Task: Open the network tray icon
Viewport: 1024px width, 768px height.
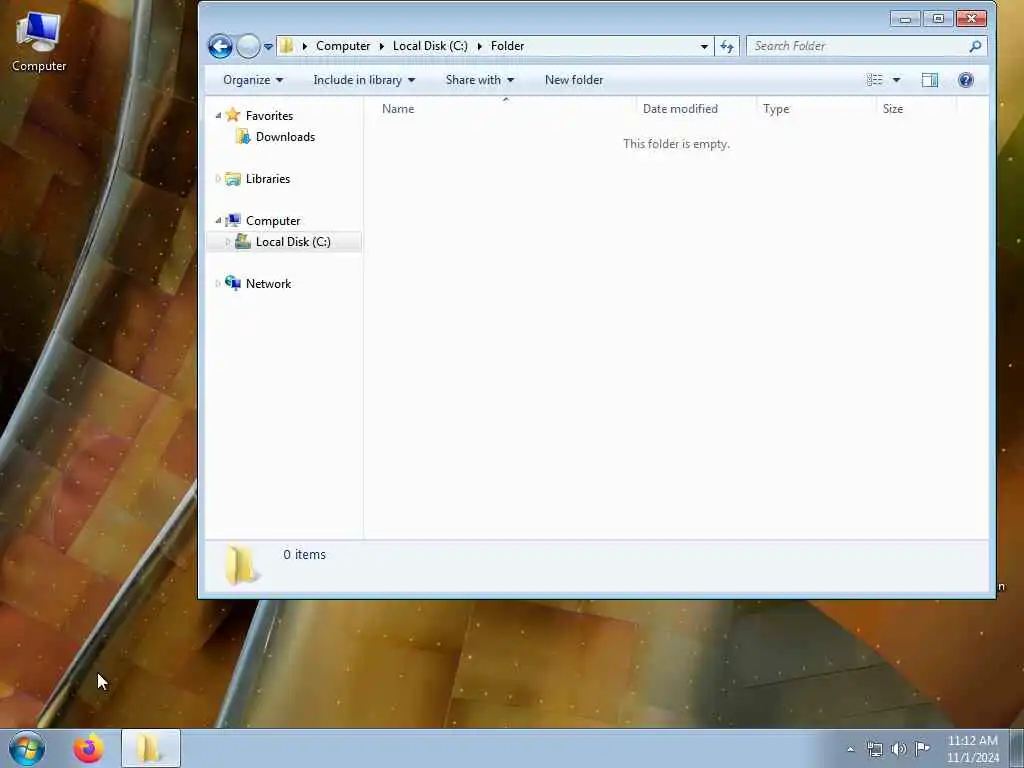Action: 874,749
